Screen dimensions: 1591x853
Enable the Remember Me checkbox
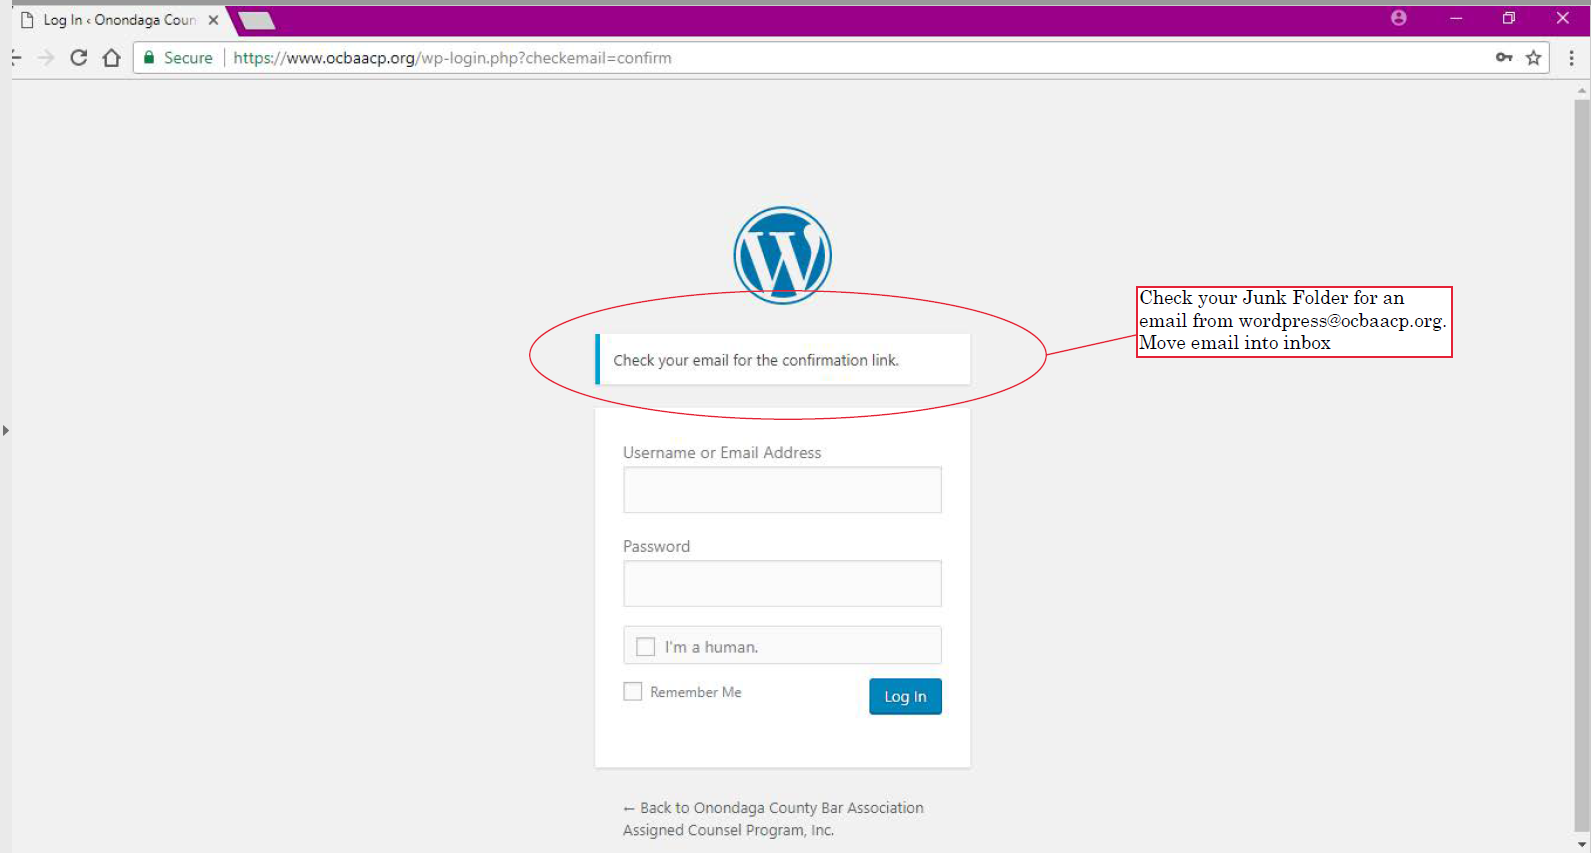(x=633, y=691)
